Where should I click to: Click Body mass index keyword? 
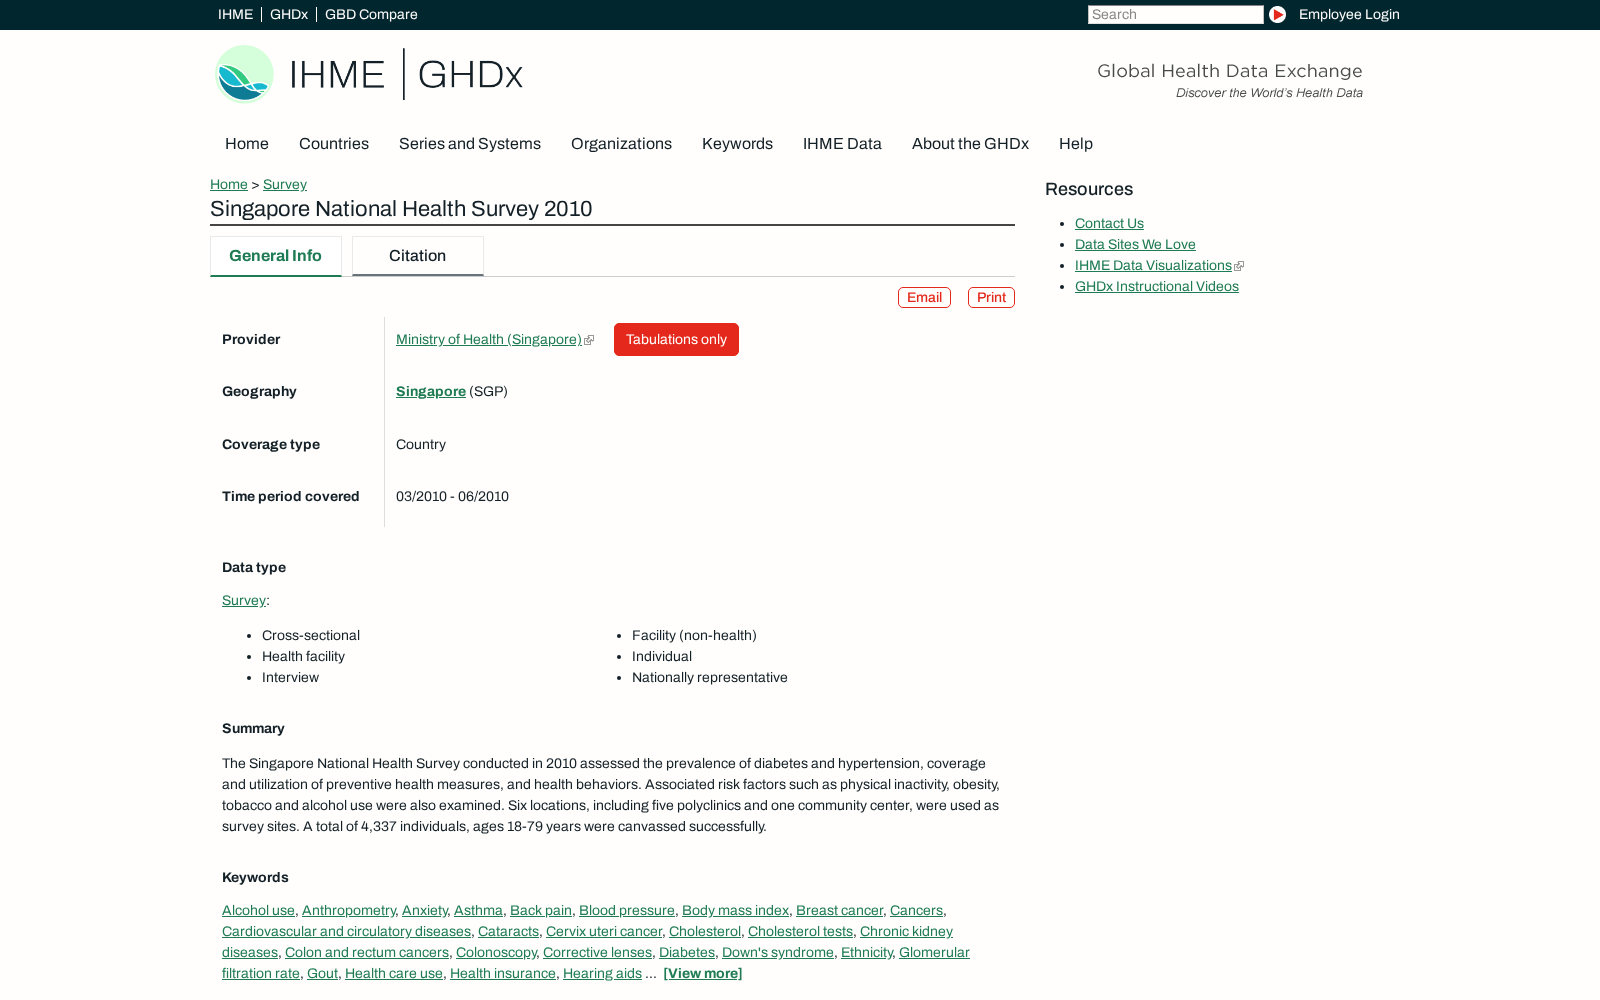click(x=735, y=910)
